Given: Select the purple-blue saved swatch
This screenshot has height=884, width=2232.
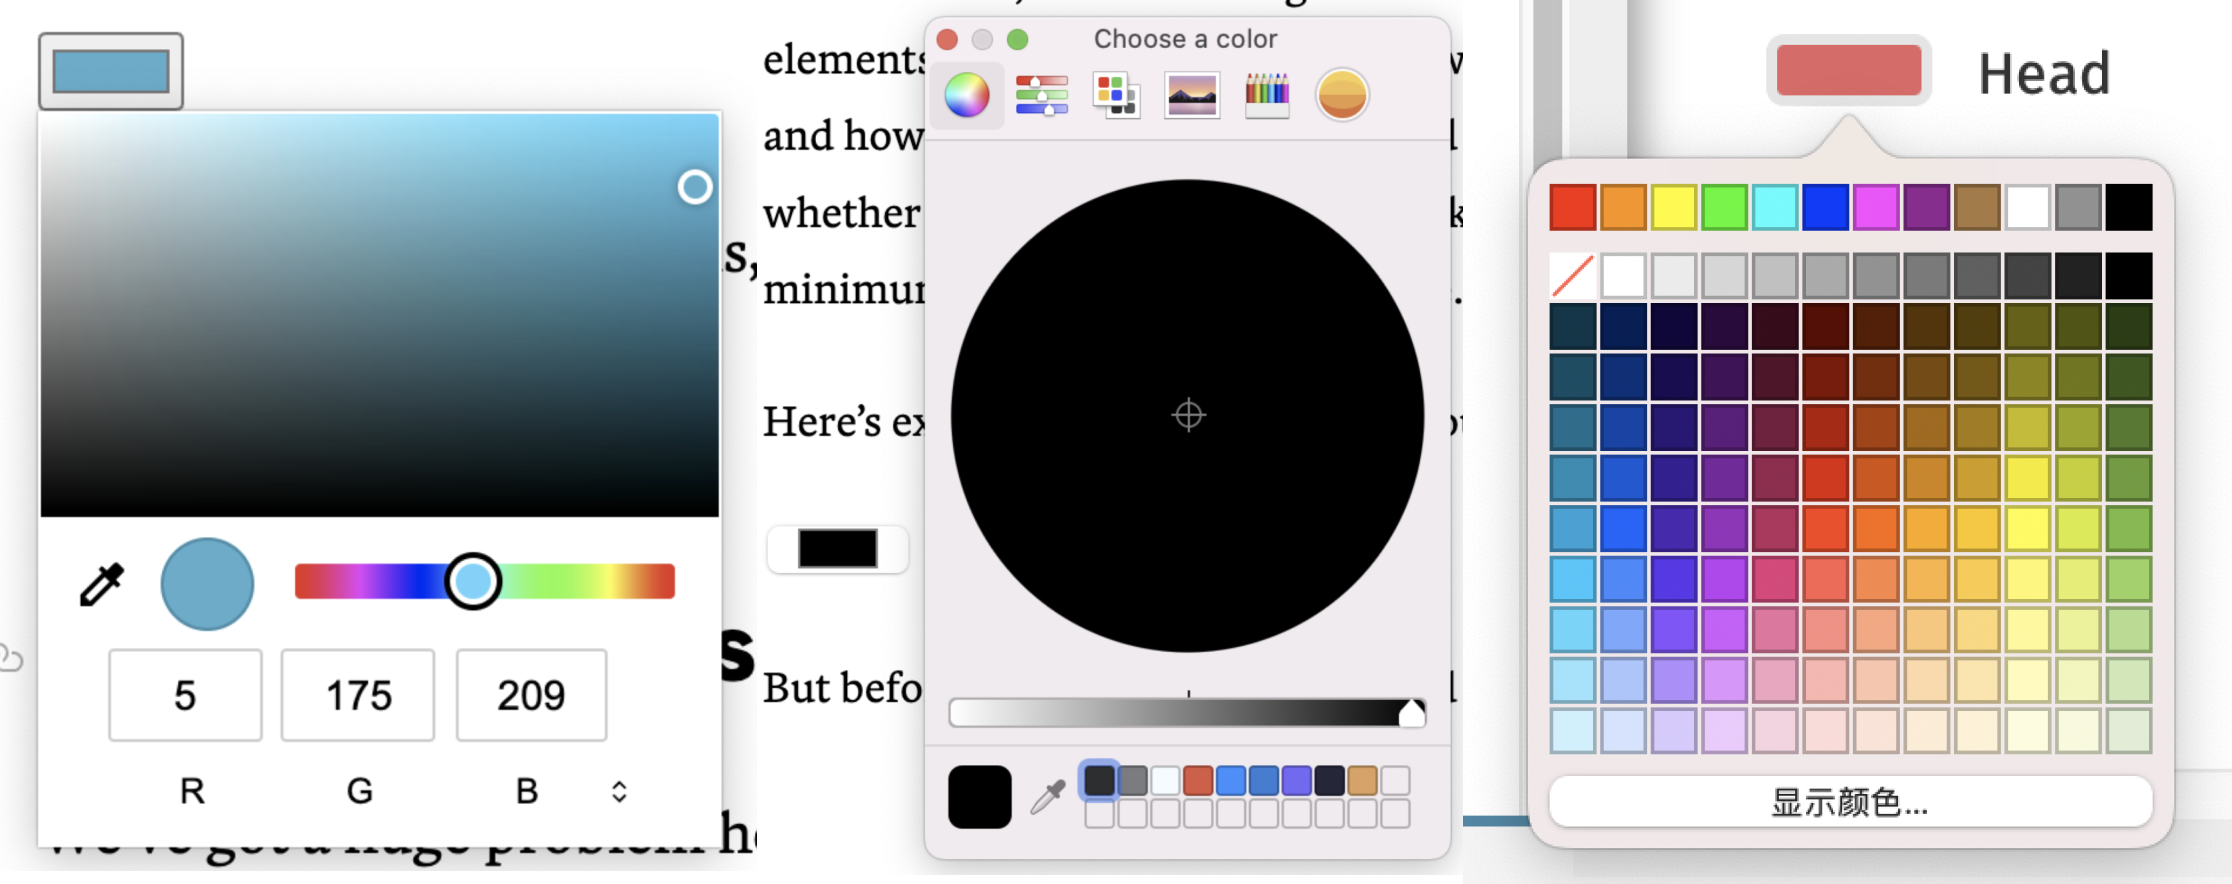Looking at the screenshot, I should (1297, 780).
